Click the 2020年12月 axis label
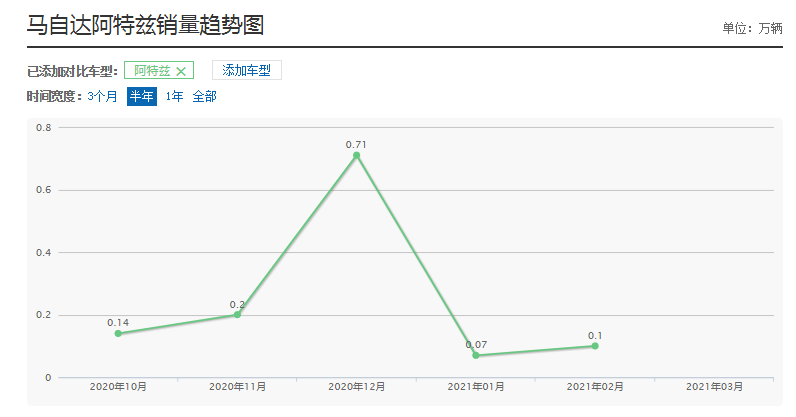This screenshot has height=417, width=796. click(x=356, y=387)
